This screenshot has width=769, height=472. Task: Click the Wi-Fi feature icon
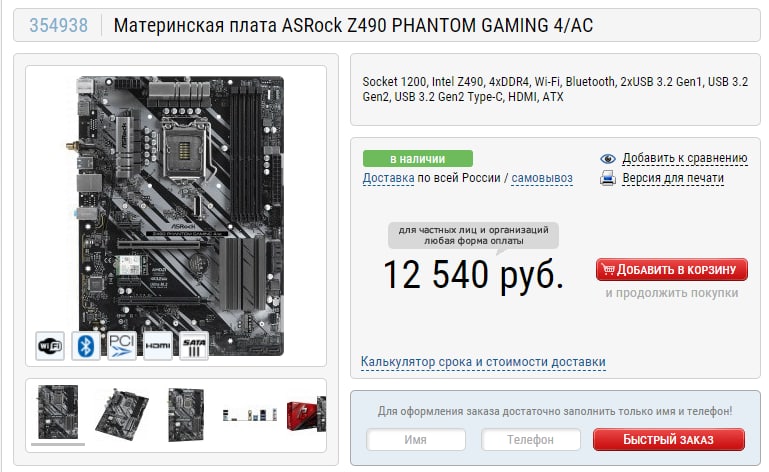[x=50, y=346]
